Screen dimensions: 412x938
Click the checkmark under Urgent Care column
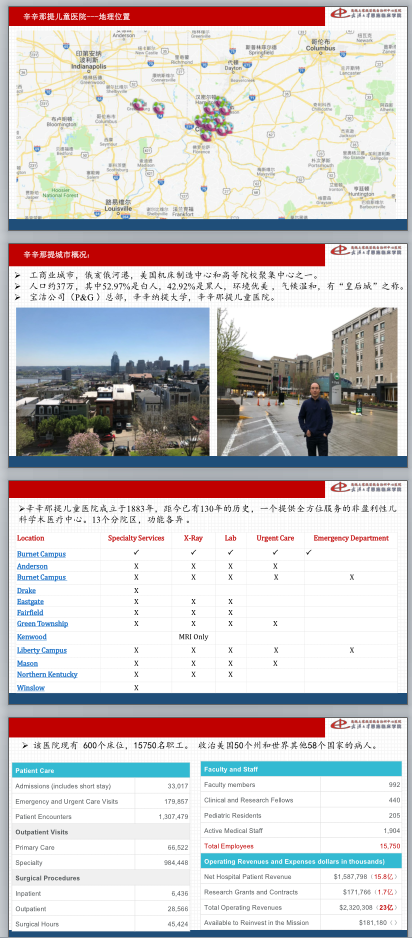tap(275, 553)
